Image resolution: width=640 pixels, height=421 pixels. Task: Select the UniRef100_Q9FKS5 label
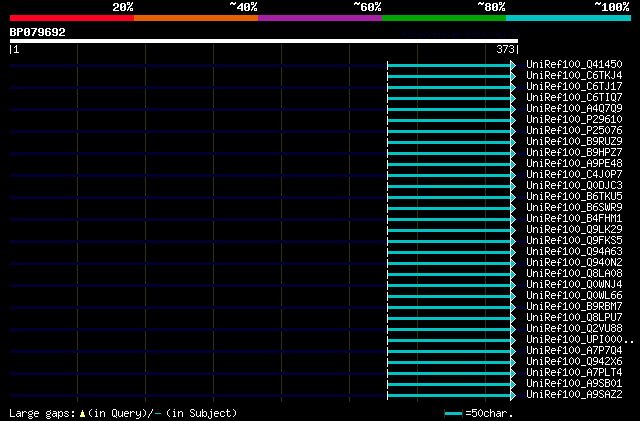click(574, 241)
